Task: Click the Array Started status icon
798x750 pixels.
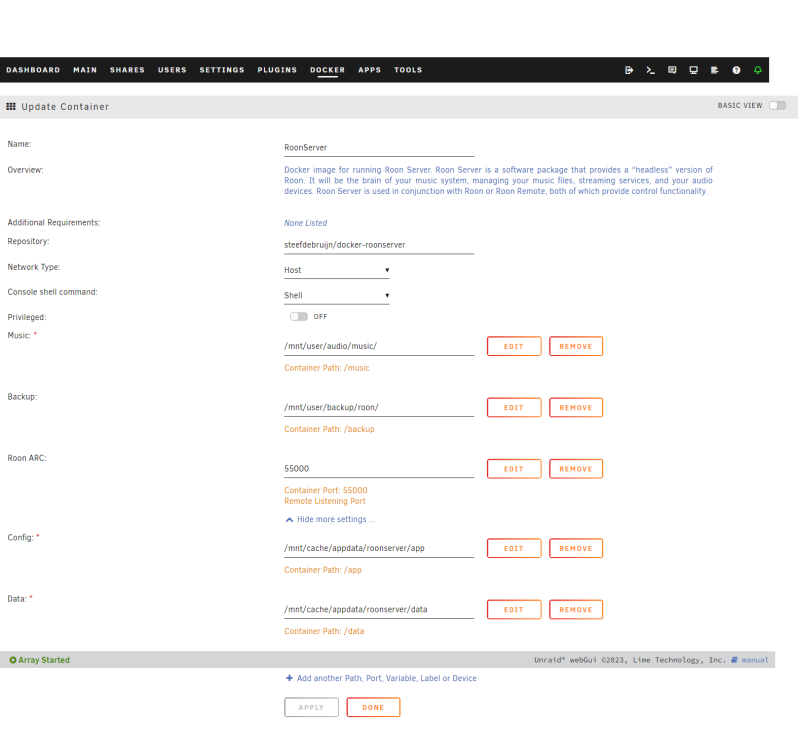Action: pyautogui.click(x=13, y=660)
